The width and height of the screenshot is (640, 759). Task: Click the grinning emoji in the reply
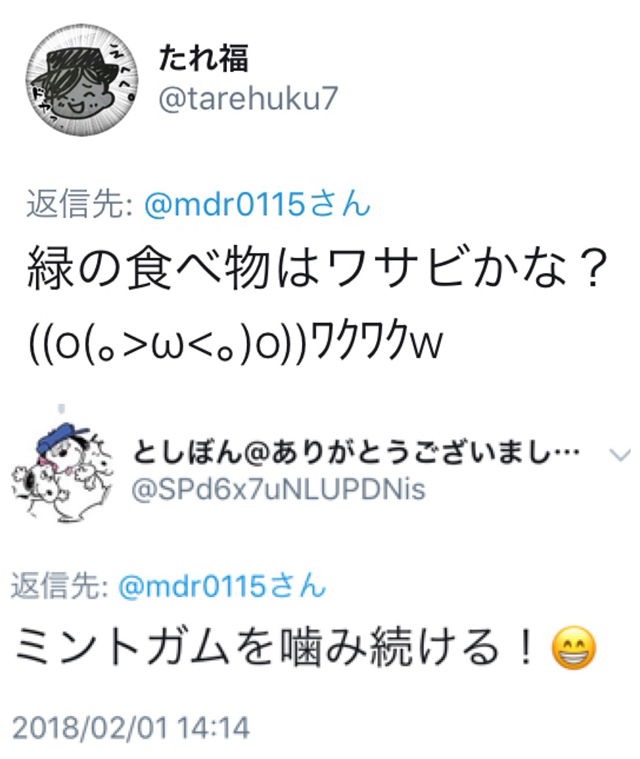[x=574, y=649]
